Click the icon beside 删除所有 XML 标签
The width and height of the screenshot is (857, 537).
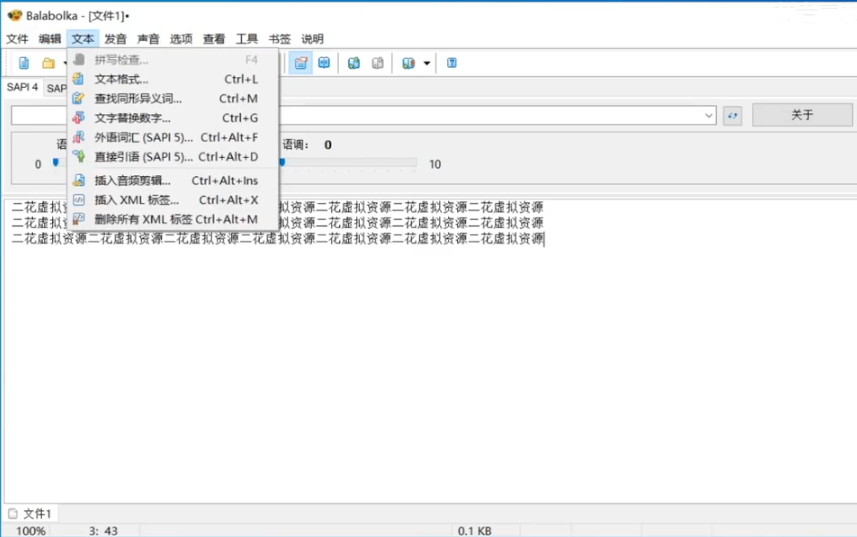79,219
